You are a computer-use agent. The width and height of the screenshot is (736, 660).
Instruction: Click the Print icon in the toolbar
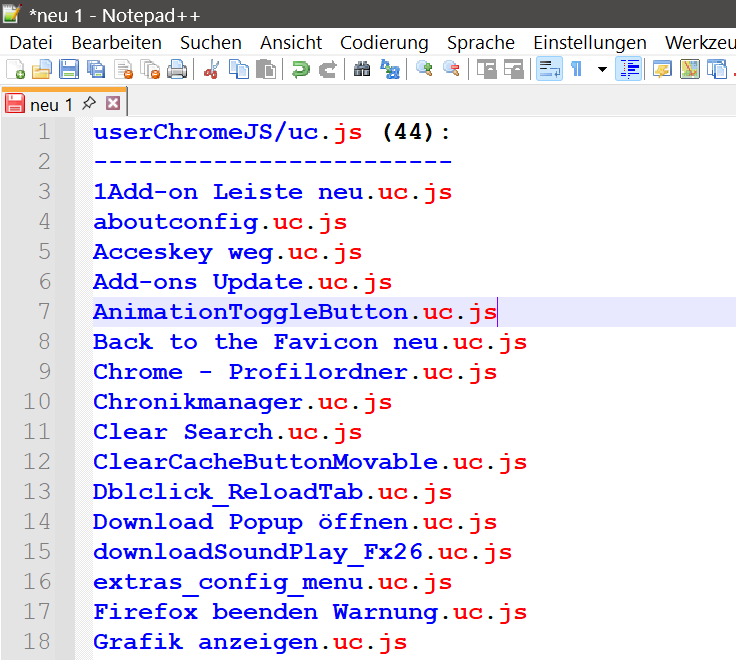pyautogui.click(x=177, y=69)
